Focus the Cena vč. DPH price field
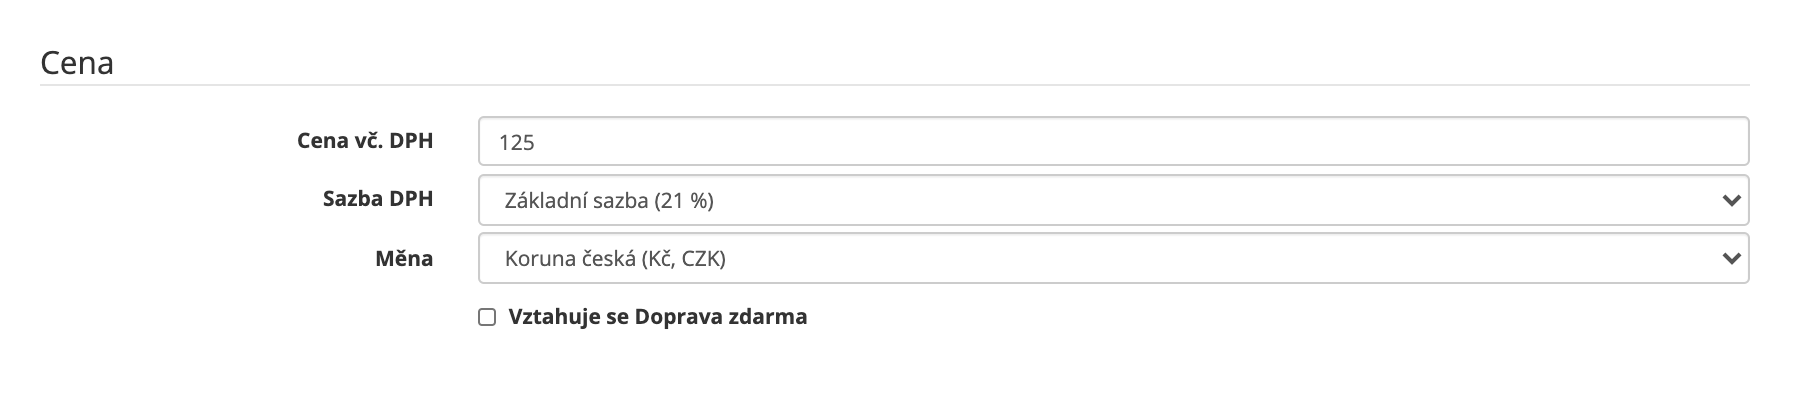The image size is (1794, 396). (1113, 141)
